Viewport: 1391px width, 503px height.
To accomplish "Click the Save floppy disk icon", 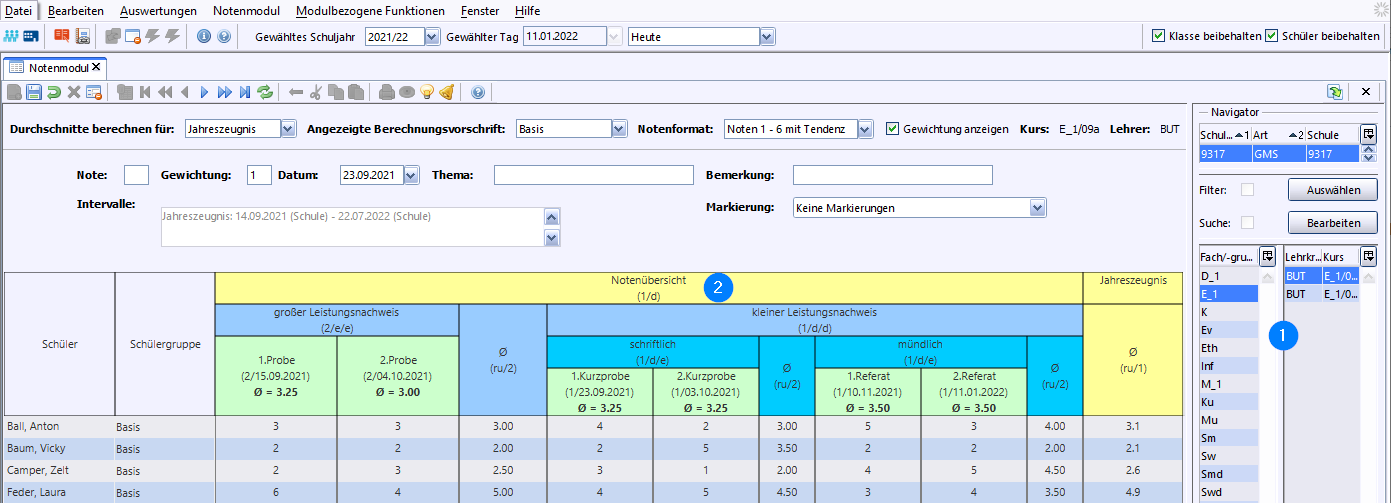I will [33, 92].
